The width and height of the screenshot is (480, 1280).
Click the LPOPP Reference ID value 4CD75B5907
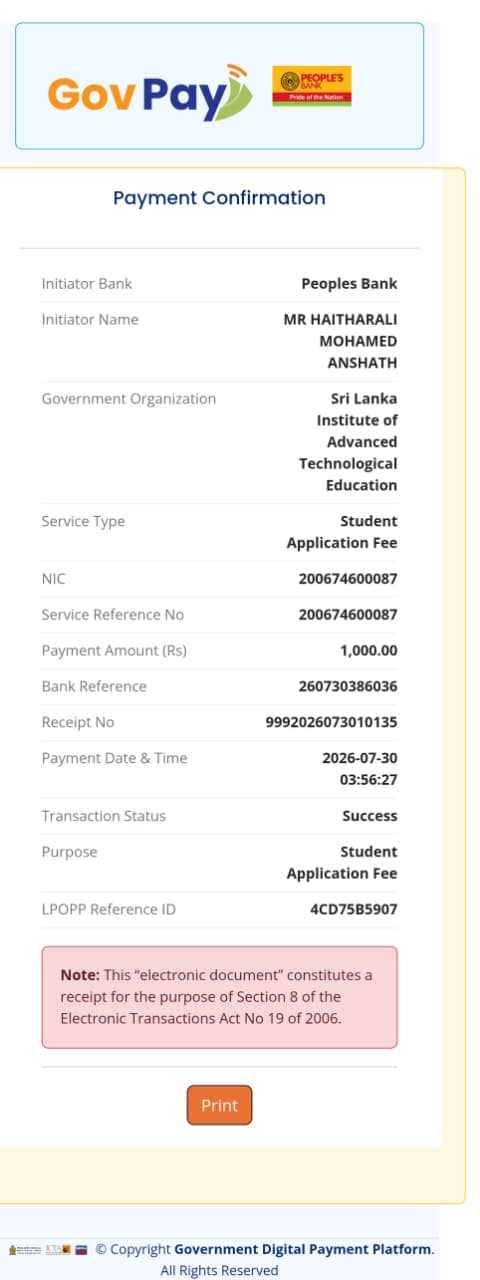pyautogui.click(x=354, y=910)
